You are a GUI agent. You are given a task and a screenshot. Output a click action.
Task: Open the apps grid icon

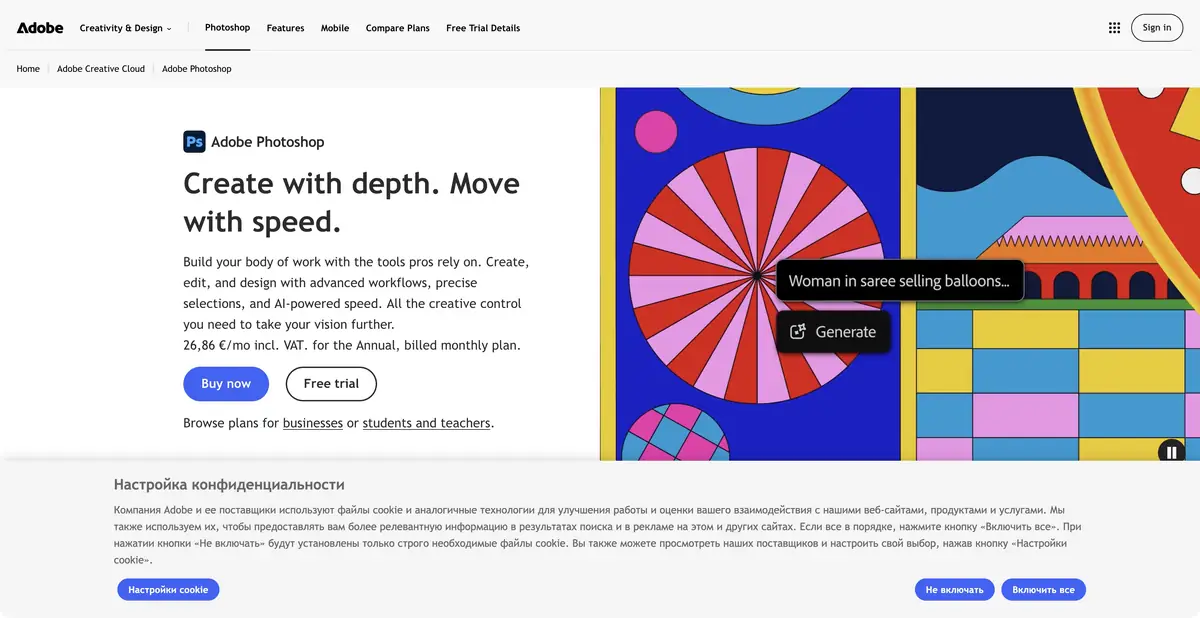[x=1114, y=28]
